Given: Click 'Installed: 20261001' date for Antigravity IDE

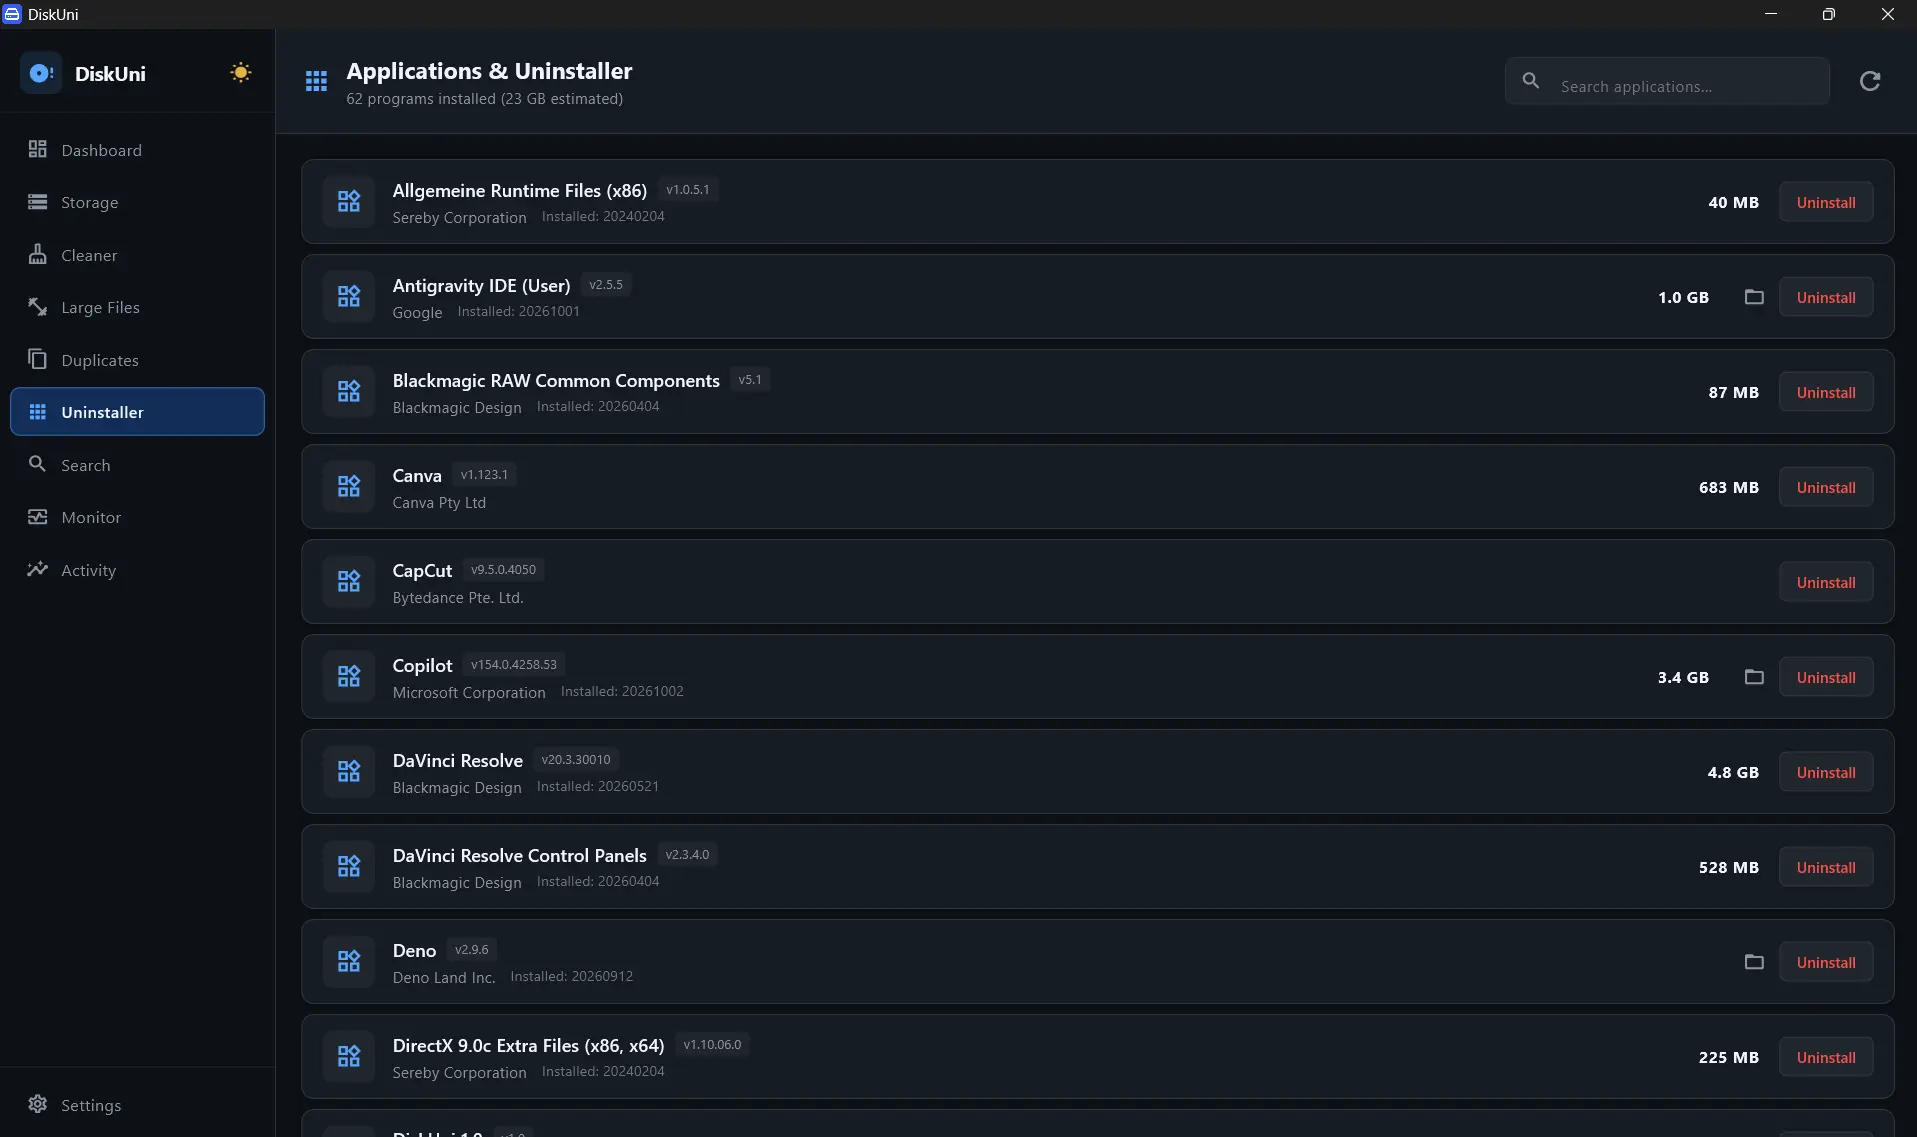Looking at the screenshot, I should click(518, 312).
